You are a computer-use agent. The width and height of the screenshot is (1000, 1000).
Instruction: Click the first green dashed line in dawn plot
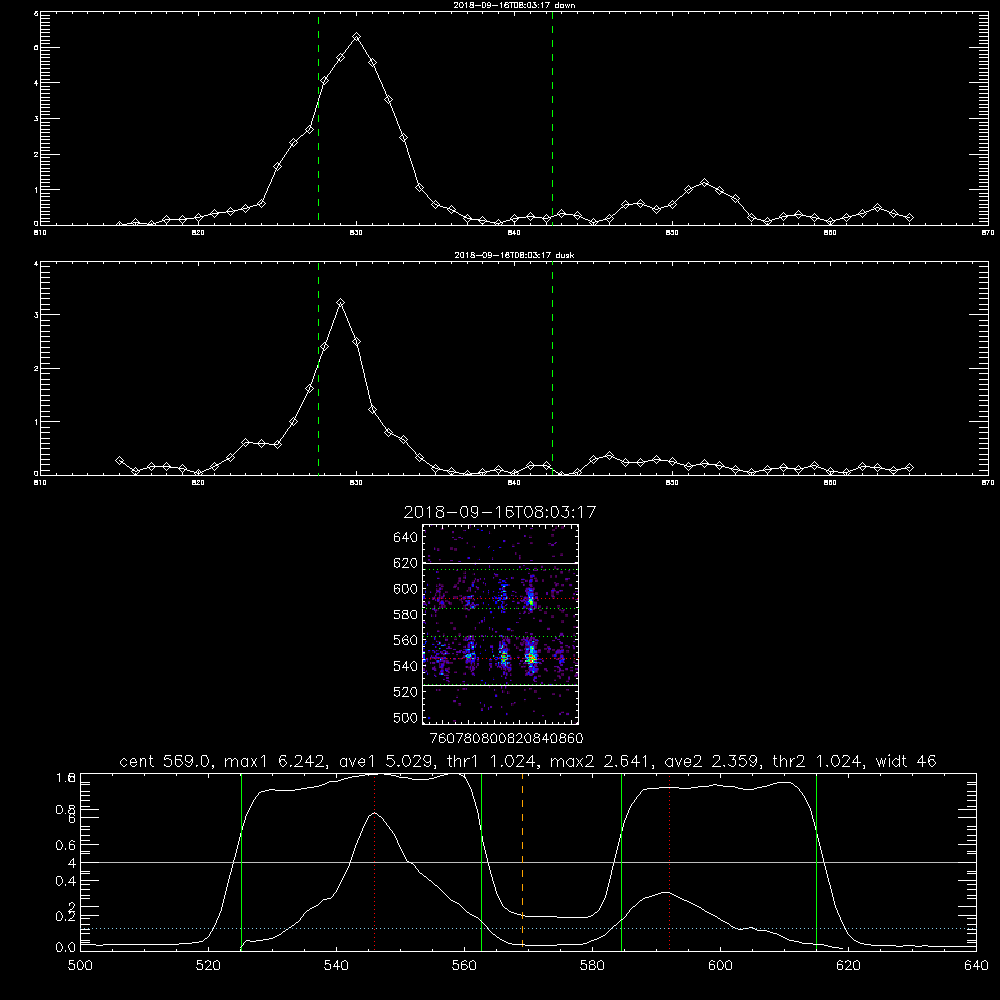(x=318, y=118)
